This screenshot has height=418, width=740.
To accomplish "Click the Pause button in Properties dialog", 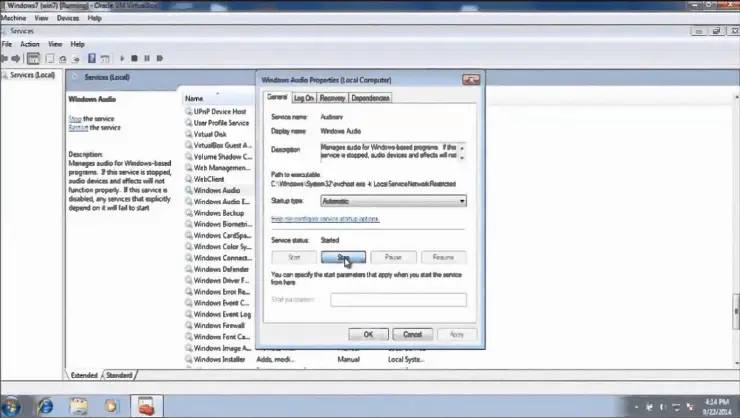I will 393,257.
